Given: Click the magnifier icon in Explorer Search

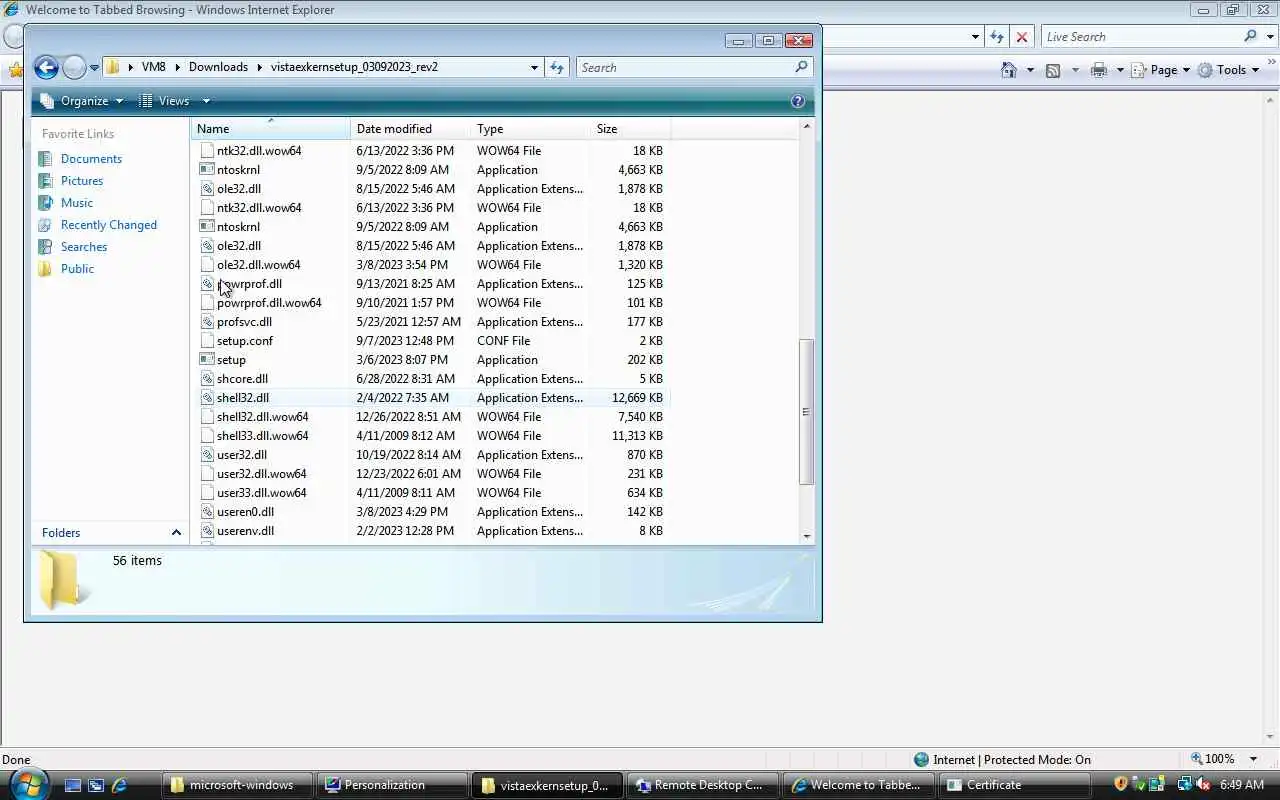Looking at the screenshot, I should [801, 67].
